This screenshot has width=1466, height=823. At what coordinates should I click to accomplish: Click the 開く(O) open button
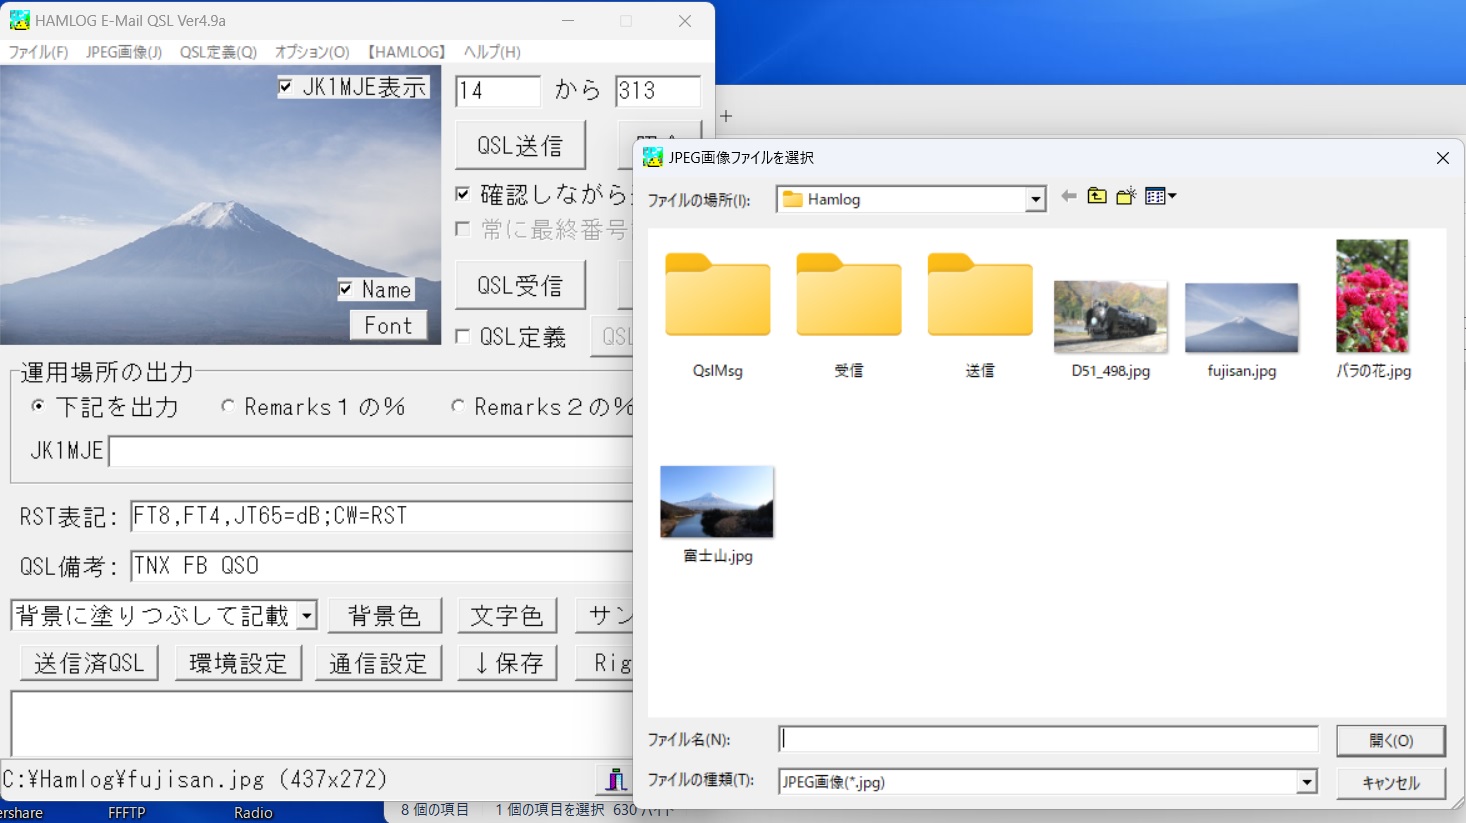pyautogui.click(x=1390, y=740)
